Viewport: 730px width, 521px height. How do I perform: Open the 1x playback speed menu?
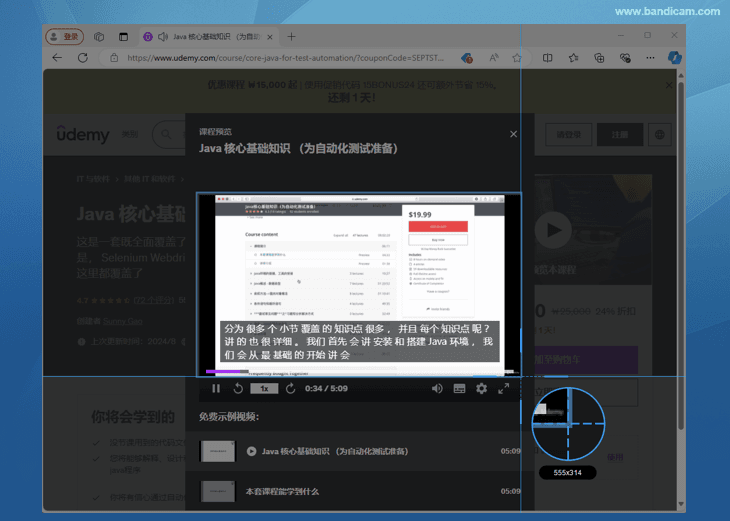[x=264, y=388]
